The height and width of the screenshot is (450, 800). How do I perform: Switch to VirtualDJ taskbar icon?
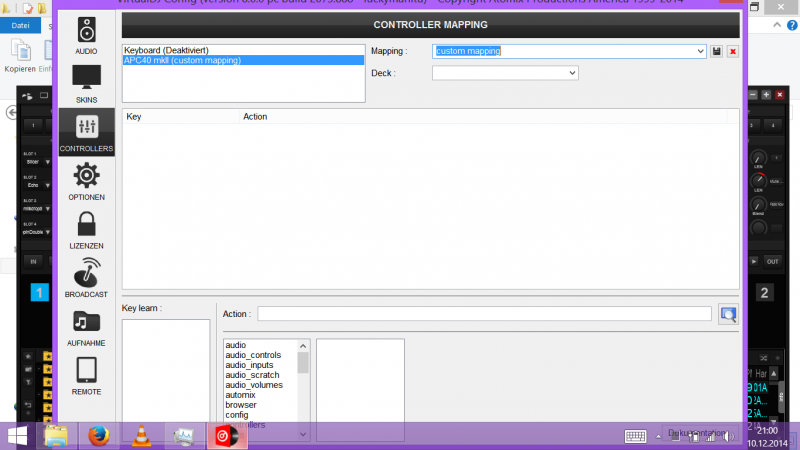(227, 436)
